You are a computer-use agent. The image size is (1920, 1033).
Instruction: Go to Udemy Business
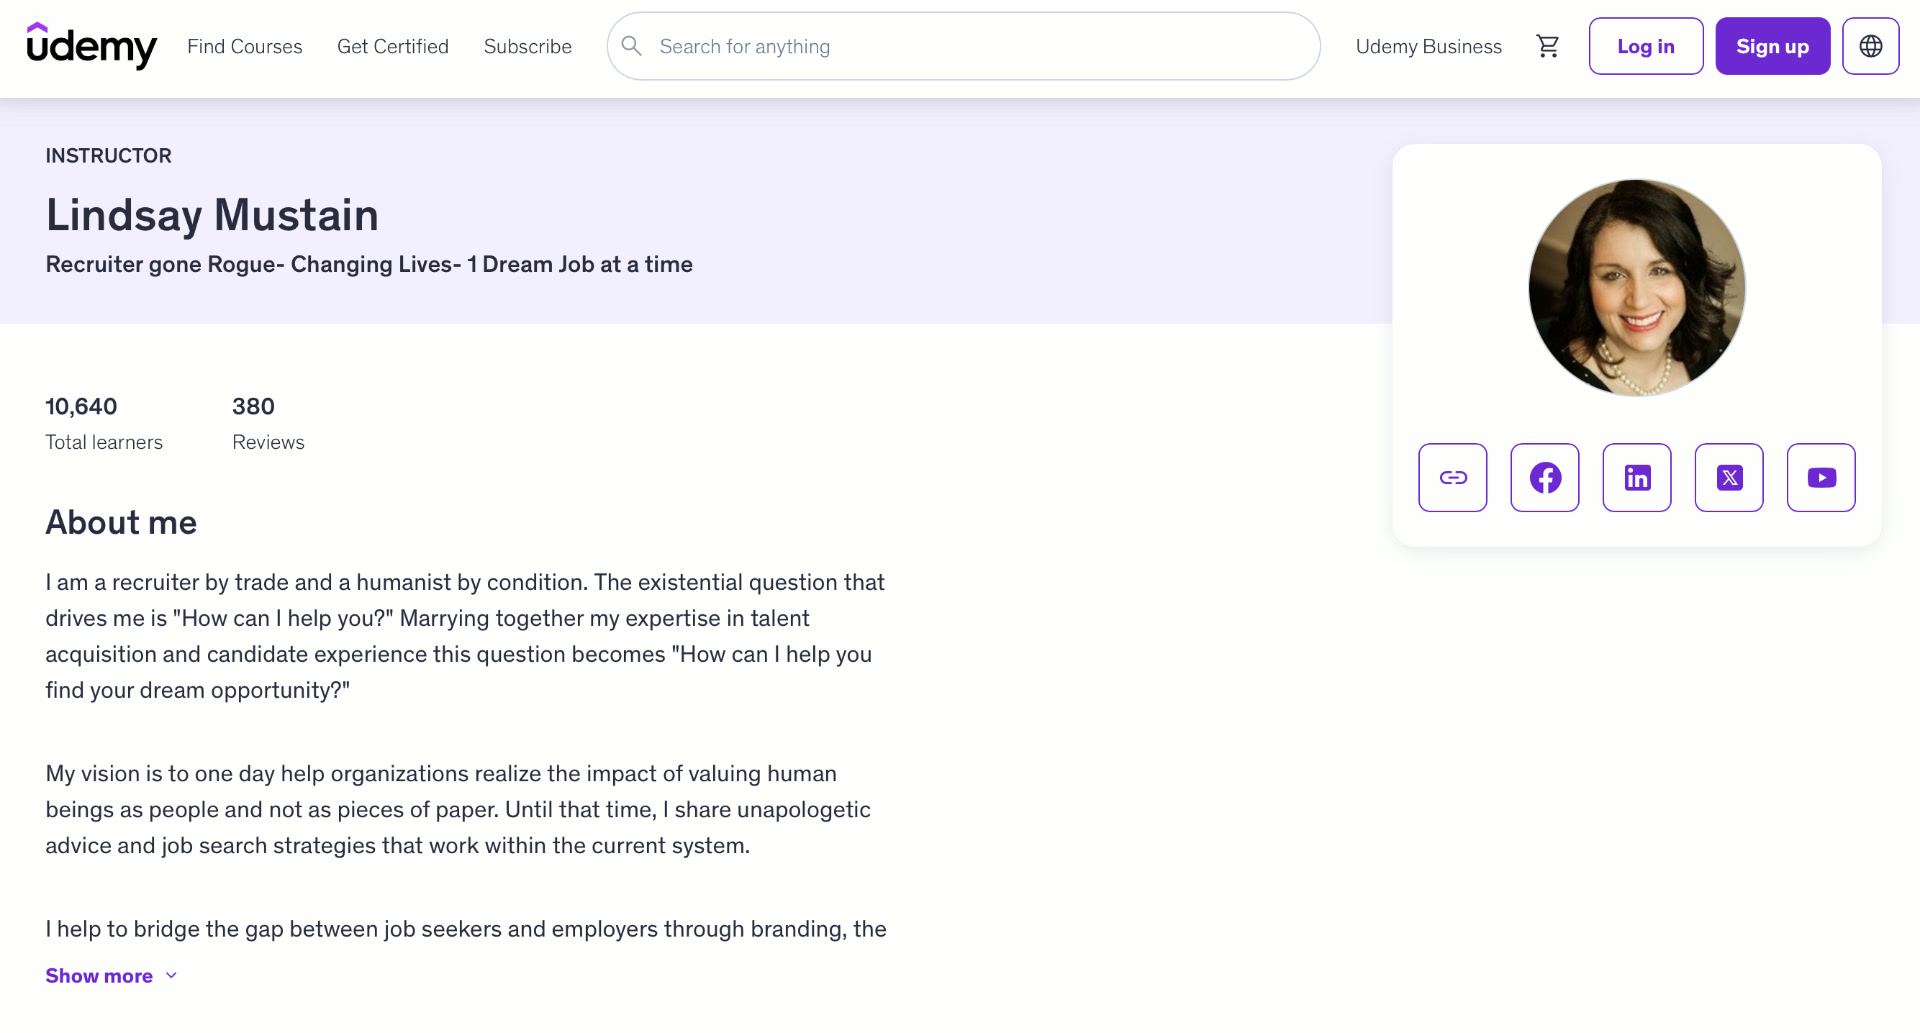pos(1429,47)
